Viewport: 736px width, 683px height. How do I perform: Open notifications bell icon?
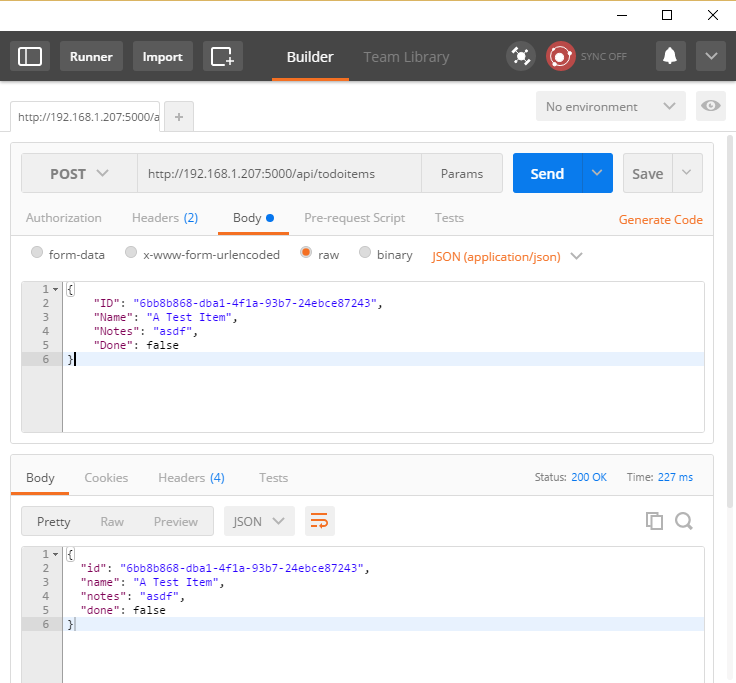(670, 56)
